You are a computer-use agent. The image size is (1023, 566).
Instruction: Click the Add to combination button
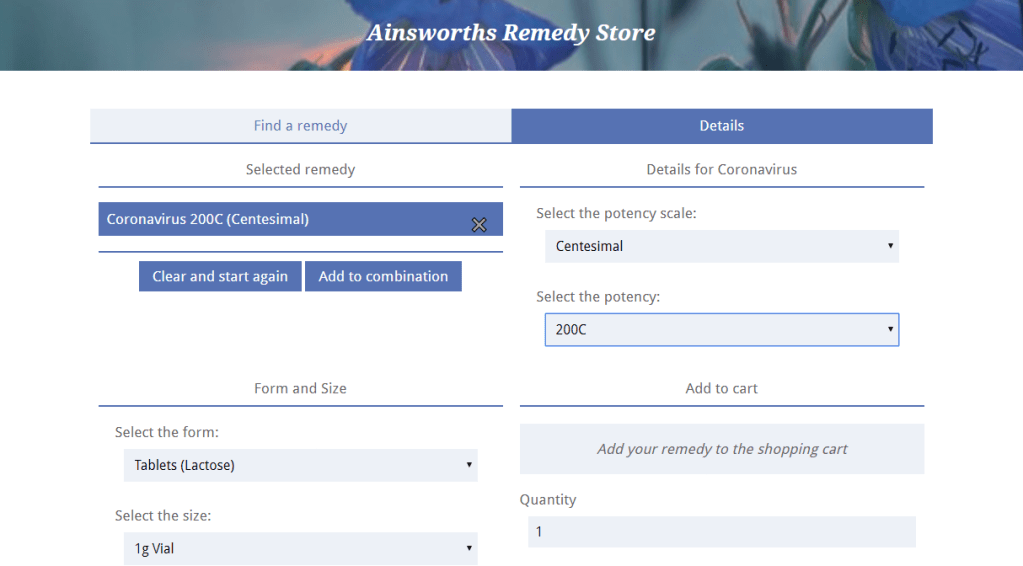pyautogui.click(x=383, y=277)
